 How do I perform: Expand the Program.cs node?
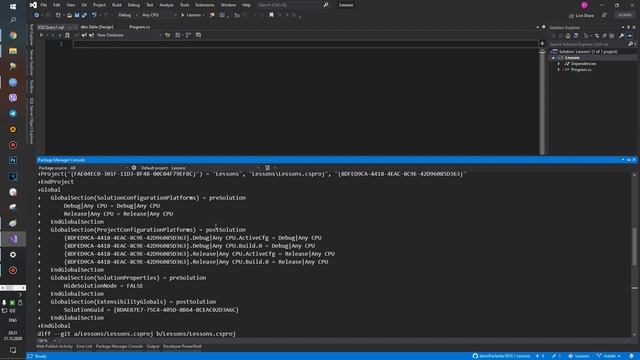559,70
